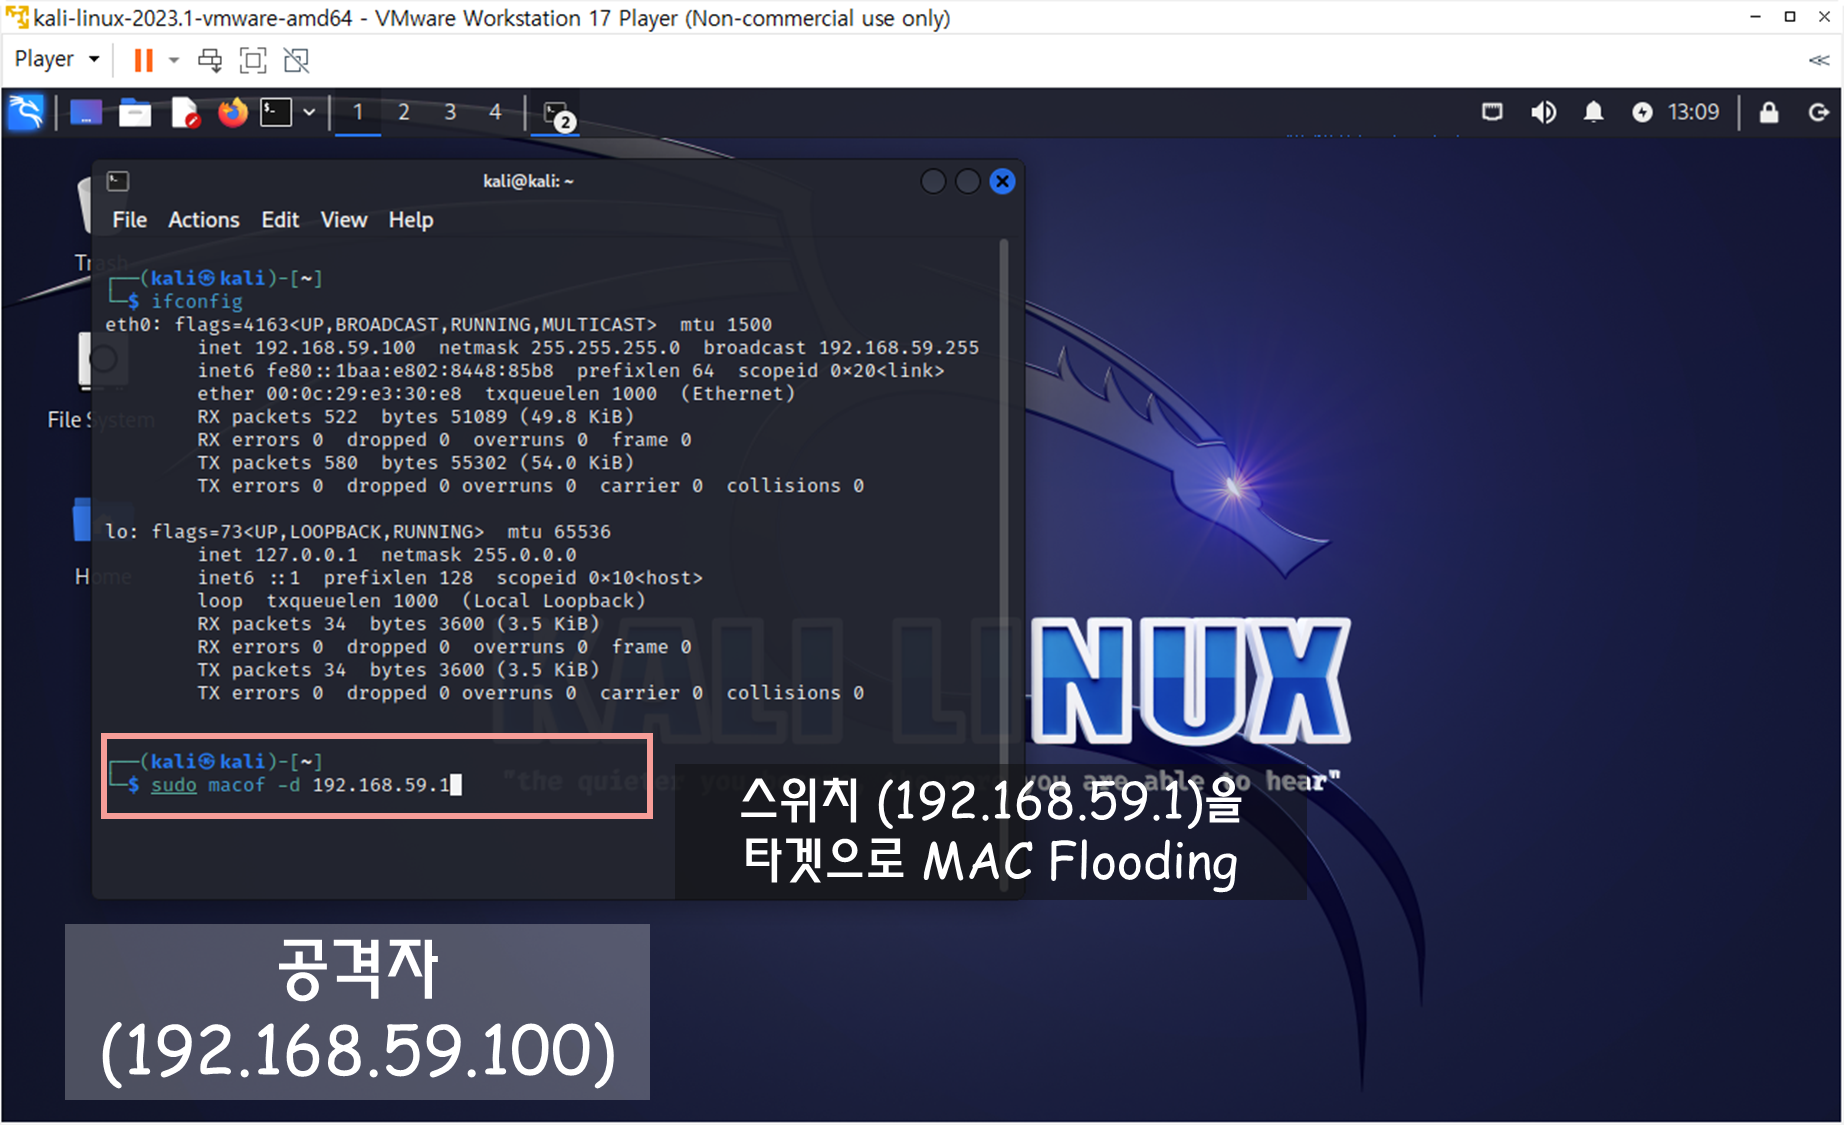Click the sudo macof command line
1844x1132 pixels.
coord(306,785)
